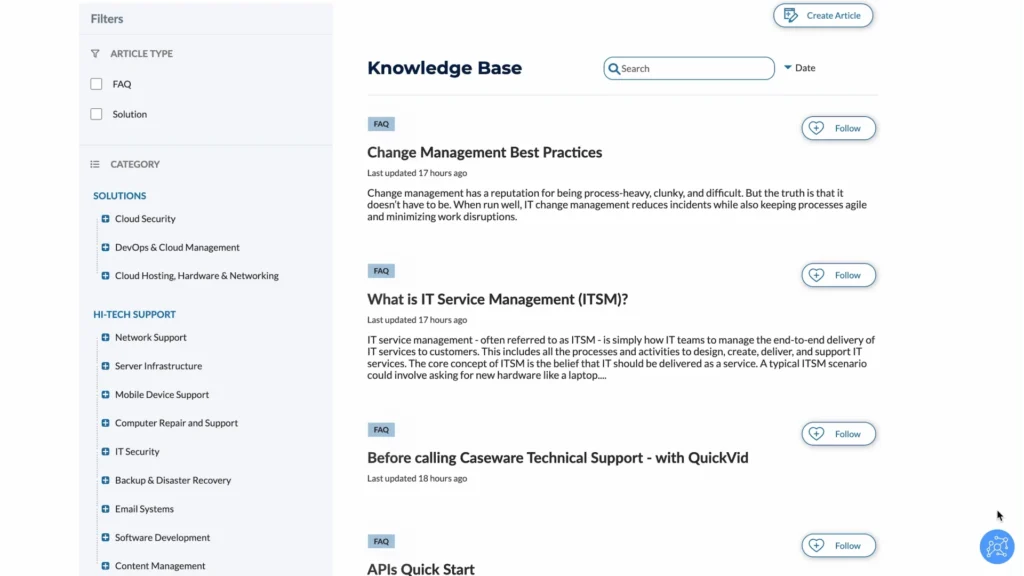The image size is (1024, 576).
Task: Expand the IT Security category
Action: 105,452
